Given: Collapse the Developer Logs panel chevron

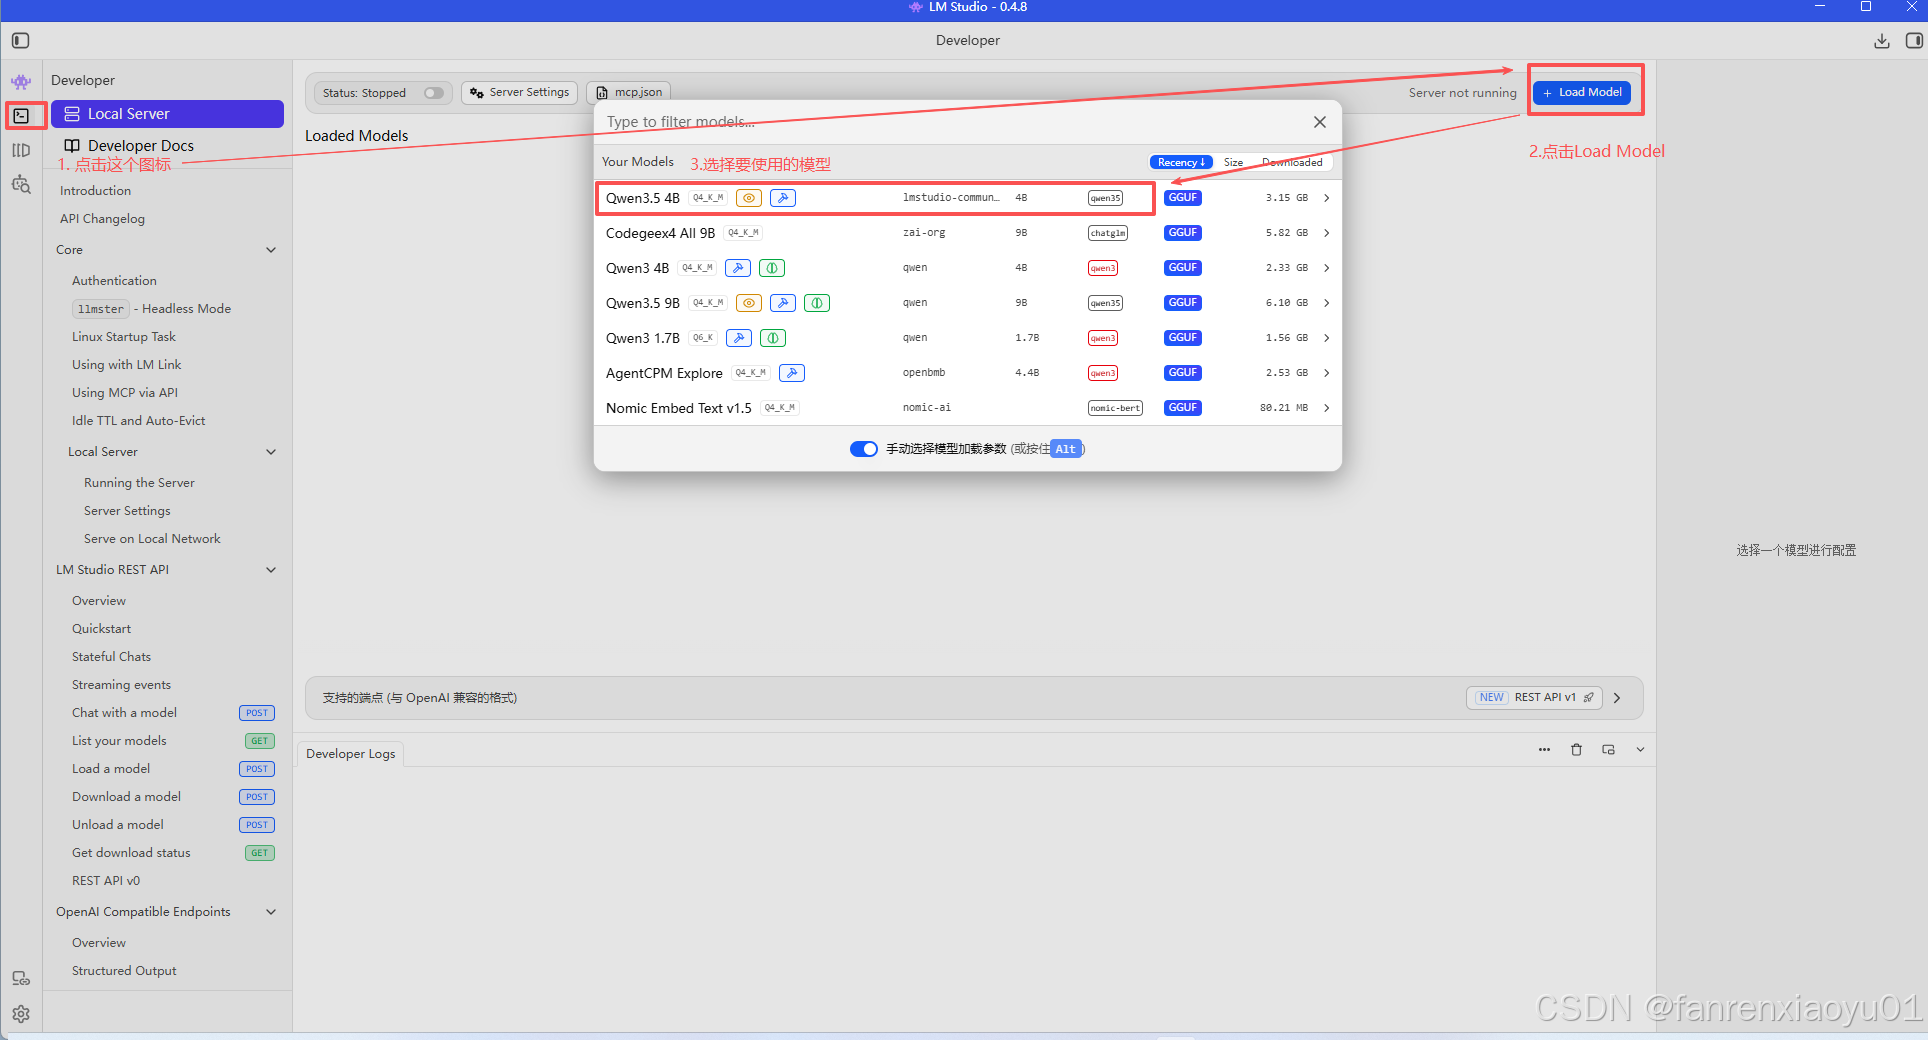Looking at the screenshot, I should click(1640, 749).
